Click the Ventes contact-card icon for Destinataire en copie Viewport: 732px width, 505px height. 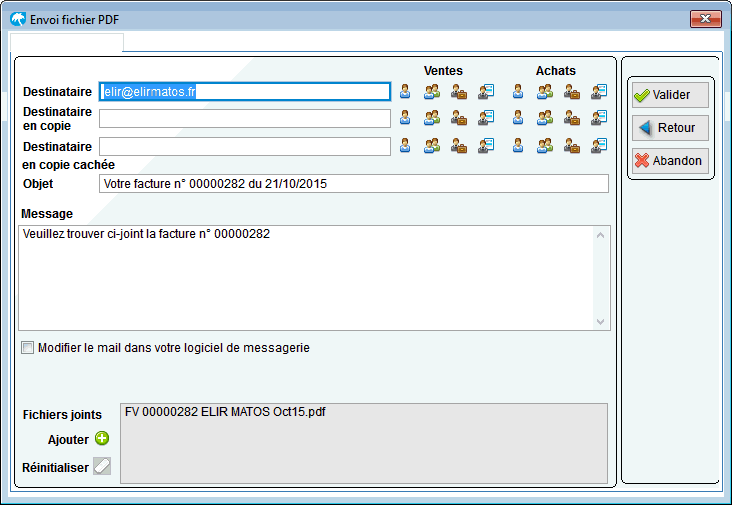point(486,118)
